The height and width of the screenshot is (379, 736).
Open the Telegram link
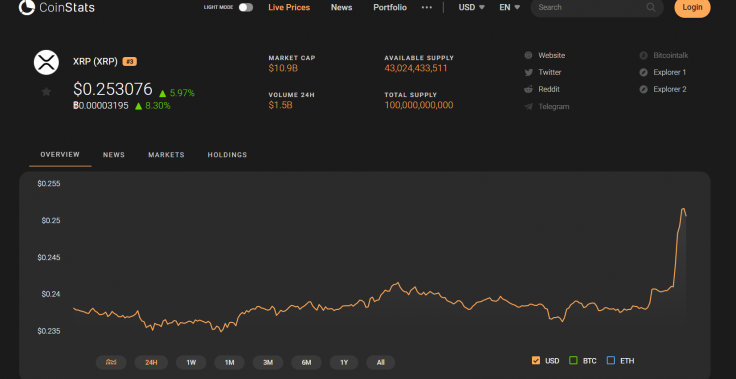point(554,107)
